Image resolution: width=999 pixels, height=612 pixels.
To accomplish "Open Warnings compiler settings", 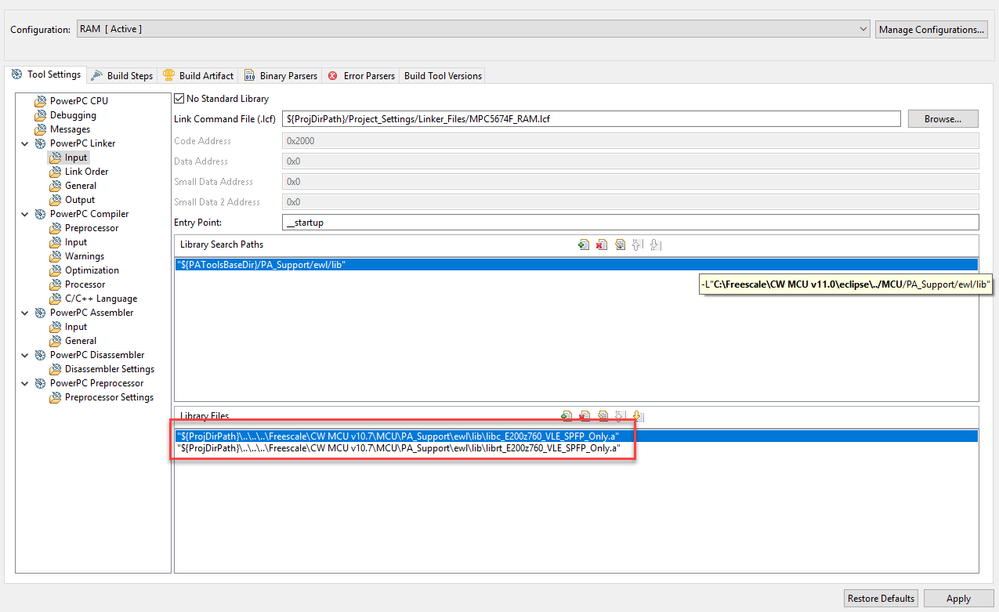I will (85, 256).
